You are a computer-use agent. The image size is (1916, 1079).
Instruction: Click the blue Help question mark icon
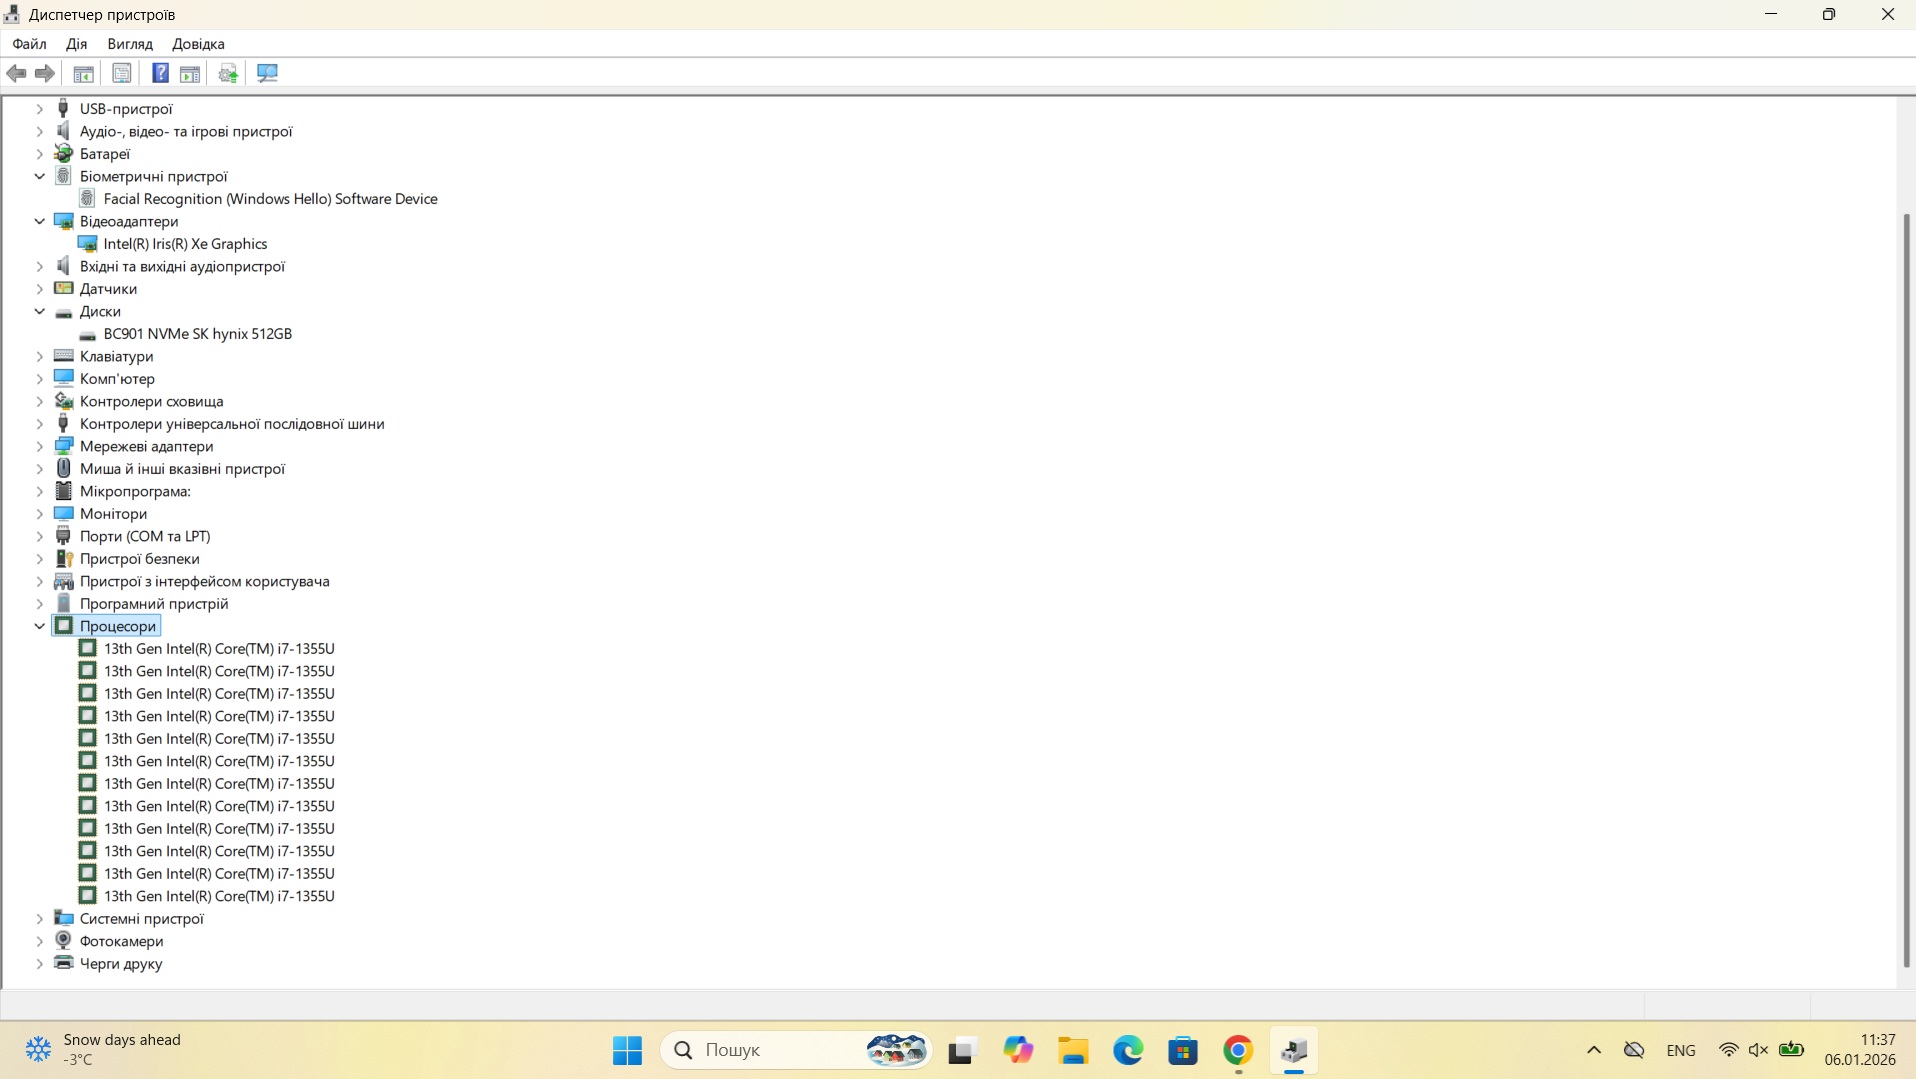[160, 73]
